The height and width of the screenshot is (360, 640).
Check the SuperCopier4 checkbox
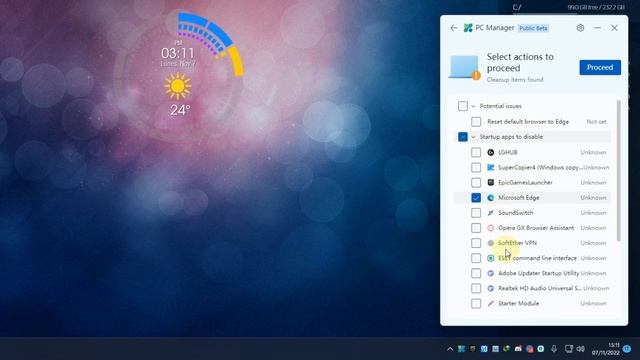pos(476,167)
